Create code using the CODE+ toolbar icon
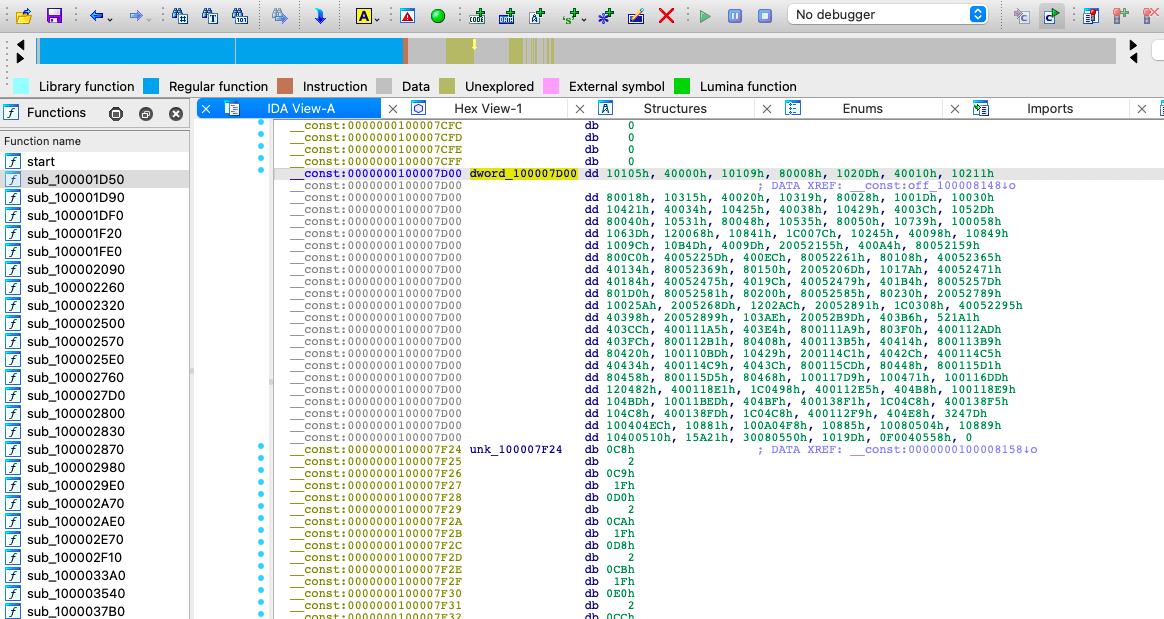This screenshot has height=619, width=1164. tap(478, 14)
